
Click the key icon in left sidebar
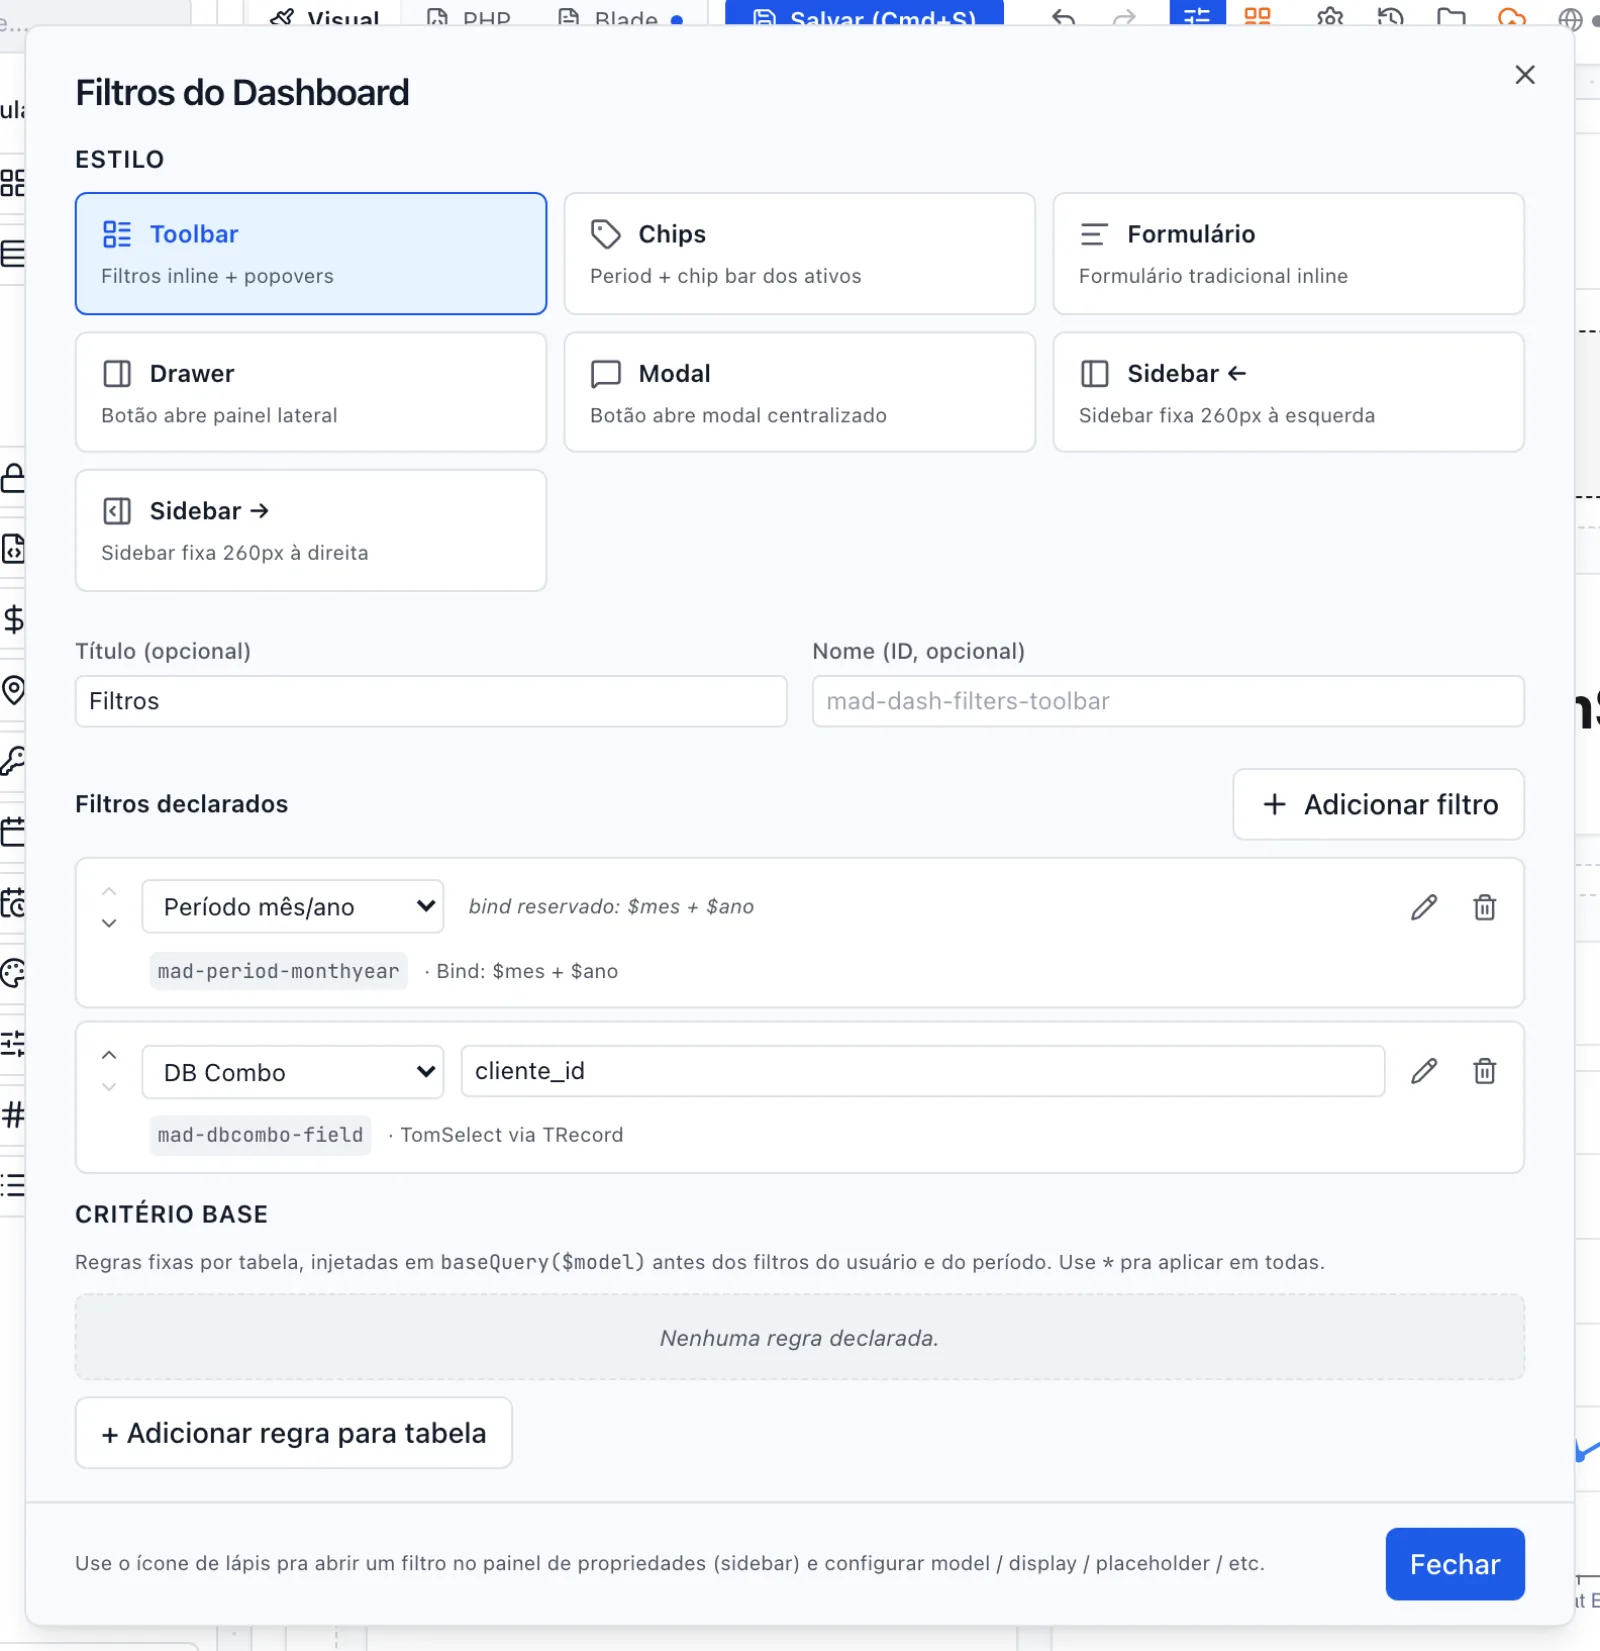(13, 761)
